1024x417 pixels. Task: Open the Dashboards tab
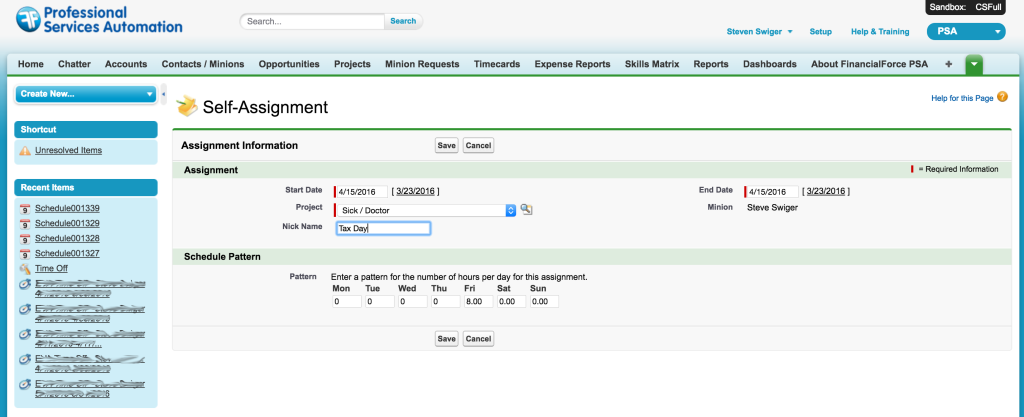click(x=769, y=64)
